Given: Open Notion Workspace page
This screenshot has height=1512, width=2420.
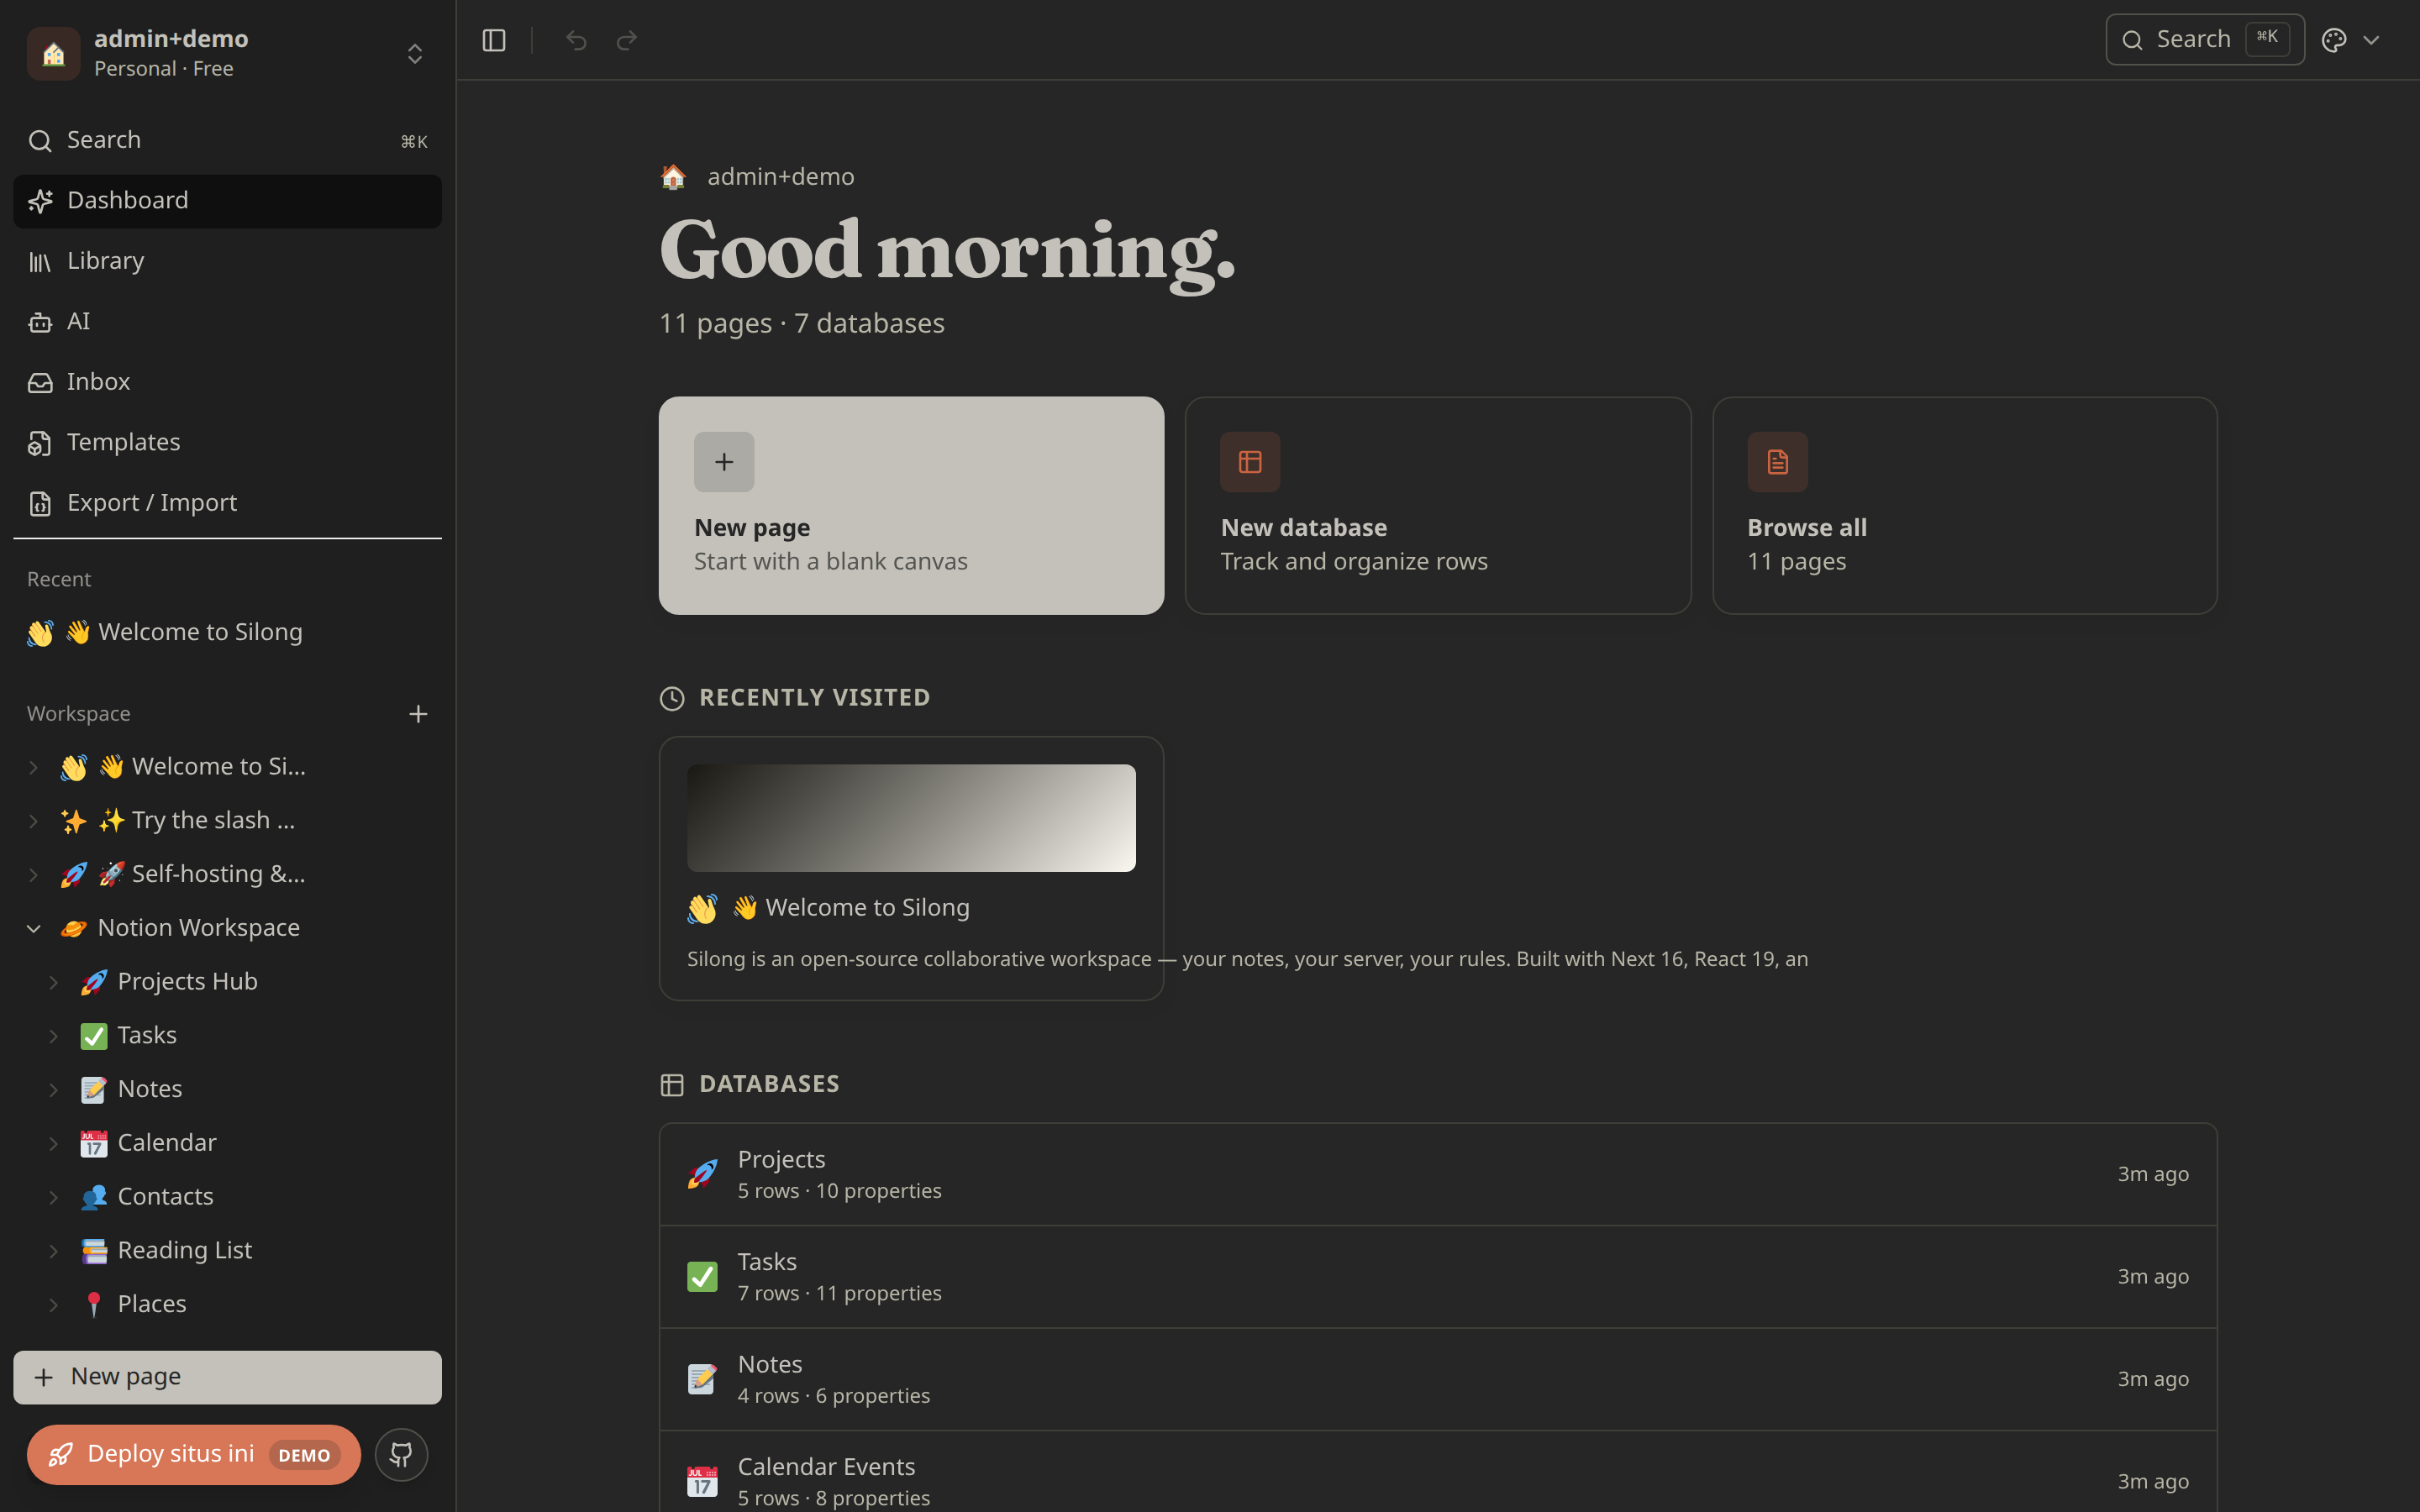Looking at the screenshot, I should (x=198, y=928).
